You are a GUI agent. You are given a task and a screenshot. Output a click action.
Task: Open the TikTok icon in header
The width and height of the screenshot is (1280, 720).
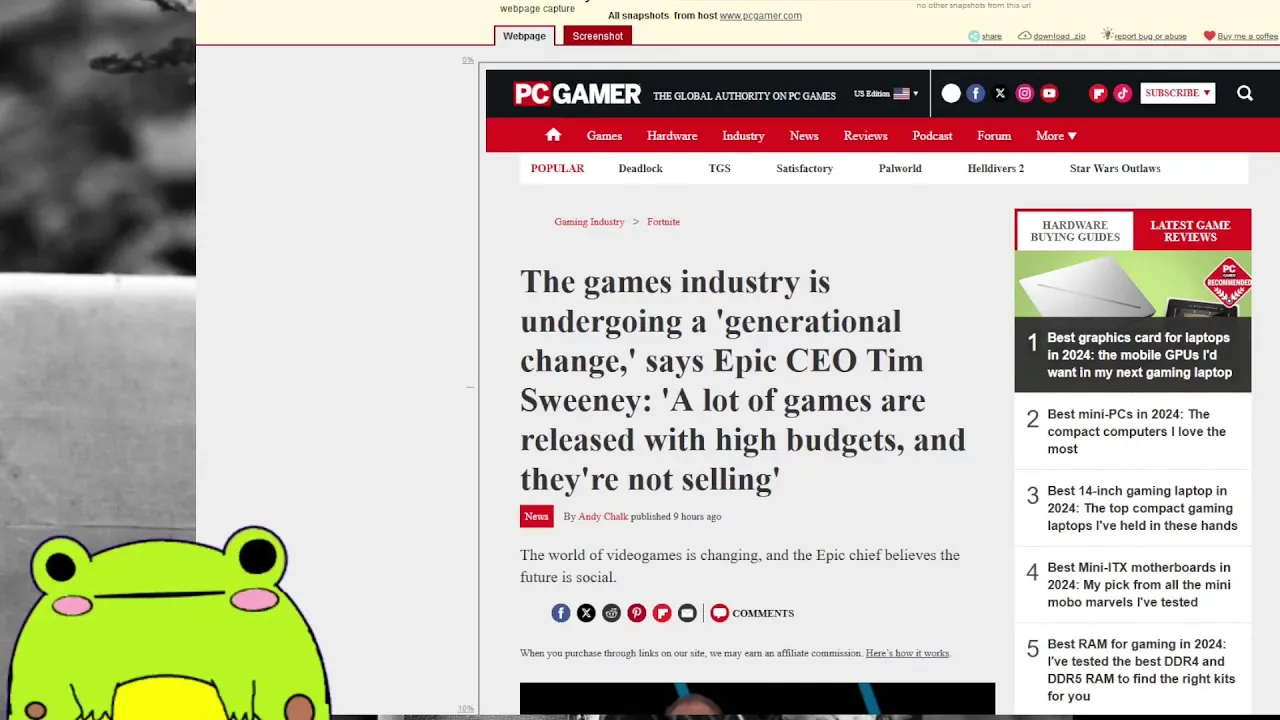coord(1122,93)
